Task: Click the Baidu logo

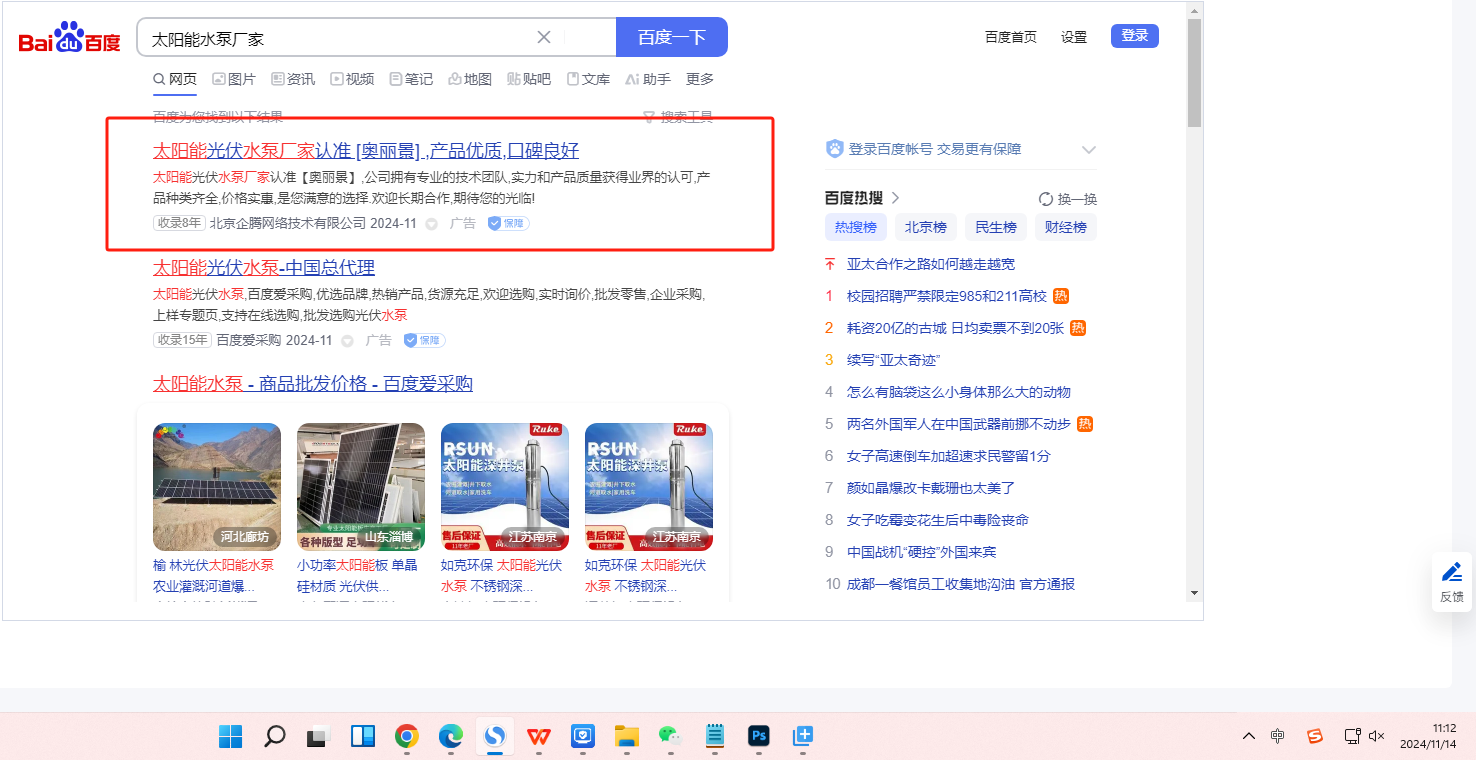Action: pos(69,39)
